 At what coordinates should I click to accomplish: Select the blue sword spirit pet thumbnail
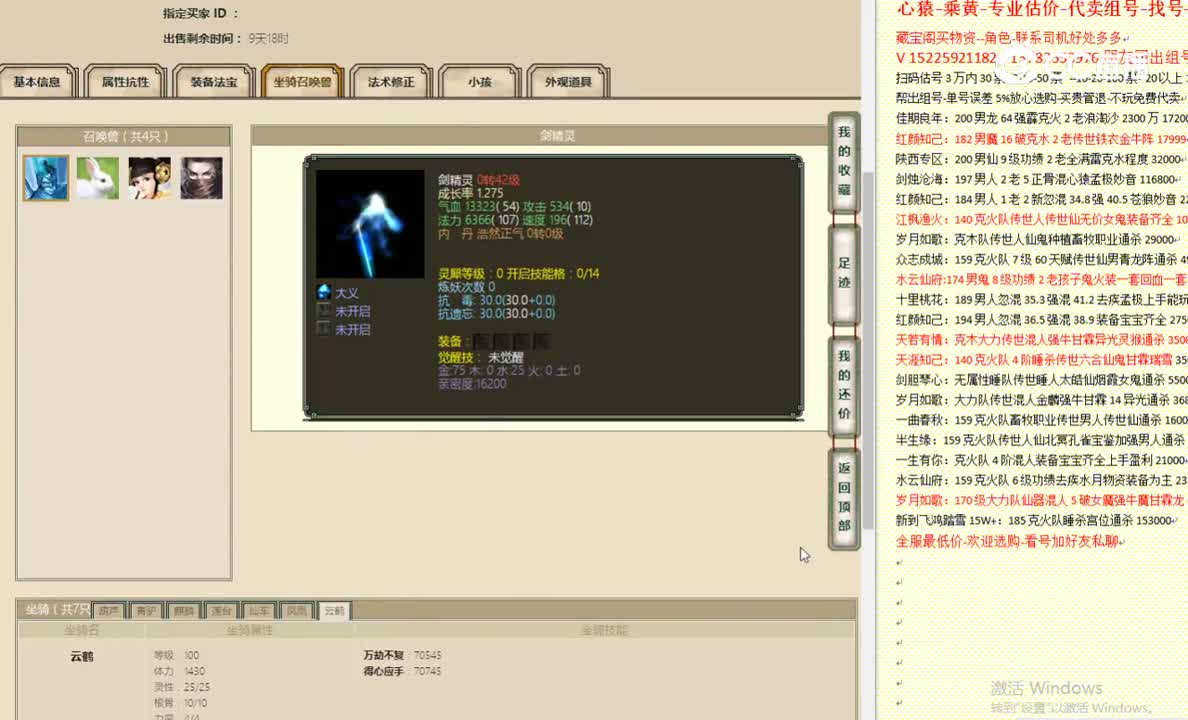[45, 178]
